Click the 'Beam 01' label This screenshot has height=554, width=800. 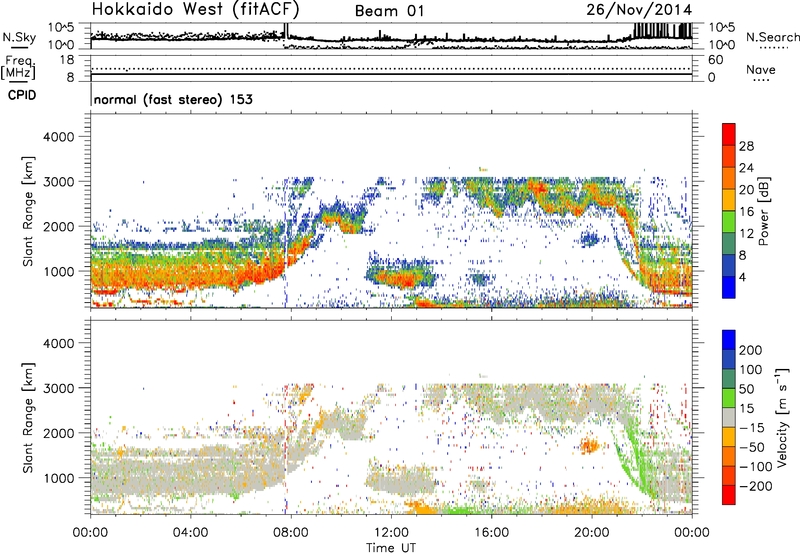pos(389,11)
